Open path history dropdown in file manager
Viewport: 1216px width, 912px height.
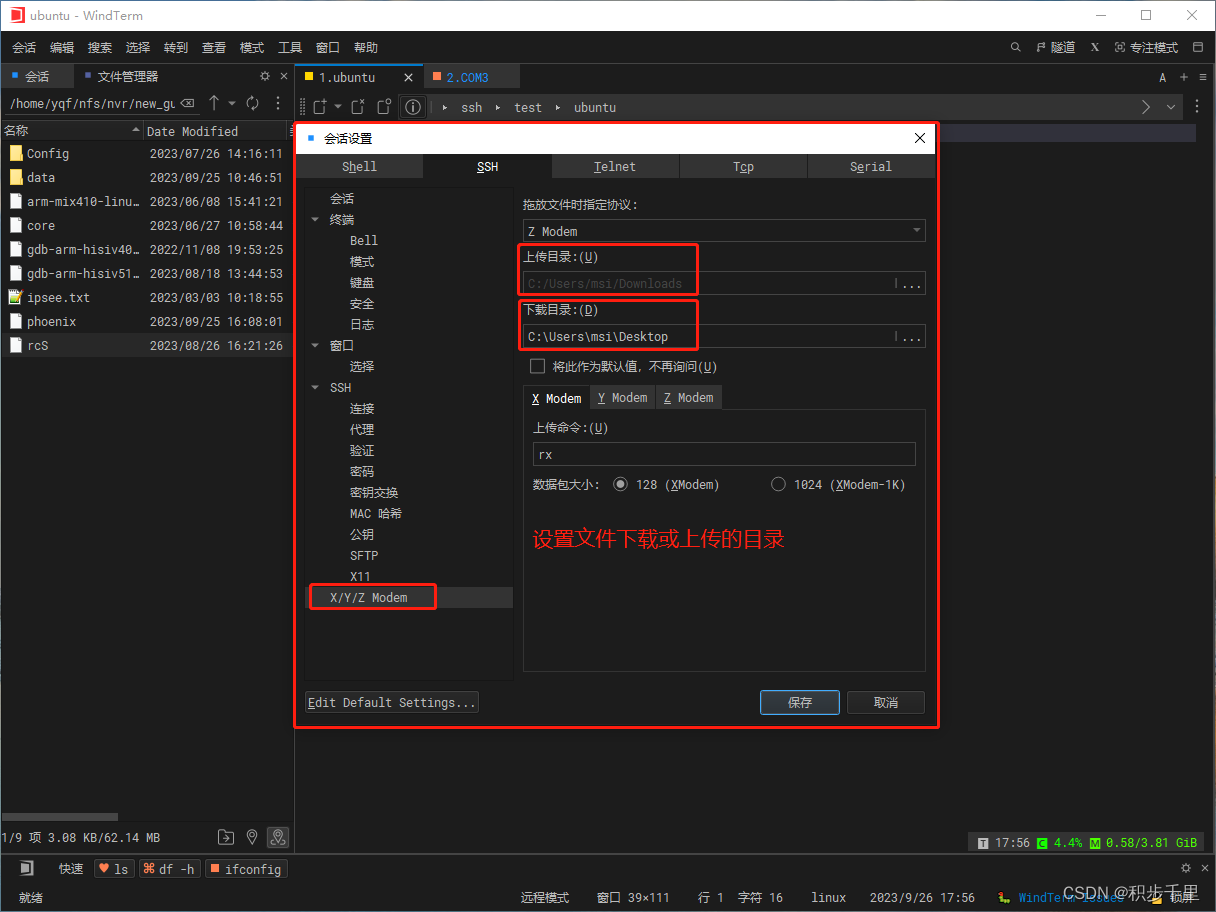232,104
